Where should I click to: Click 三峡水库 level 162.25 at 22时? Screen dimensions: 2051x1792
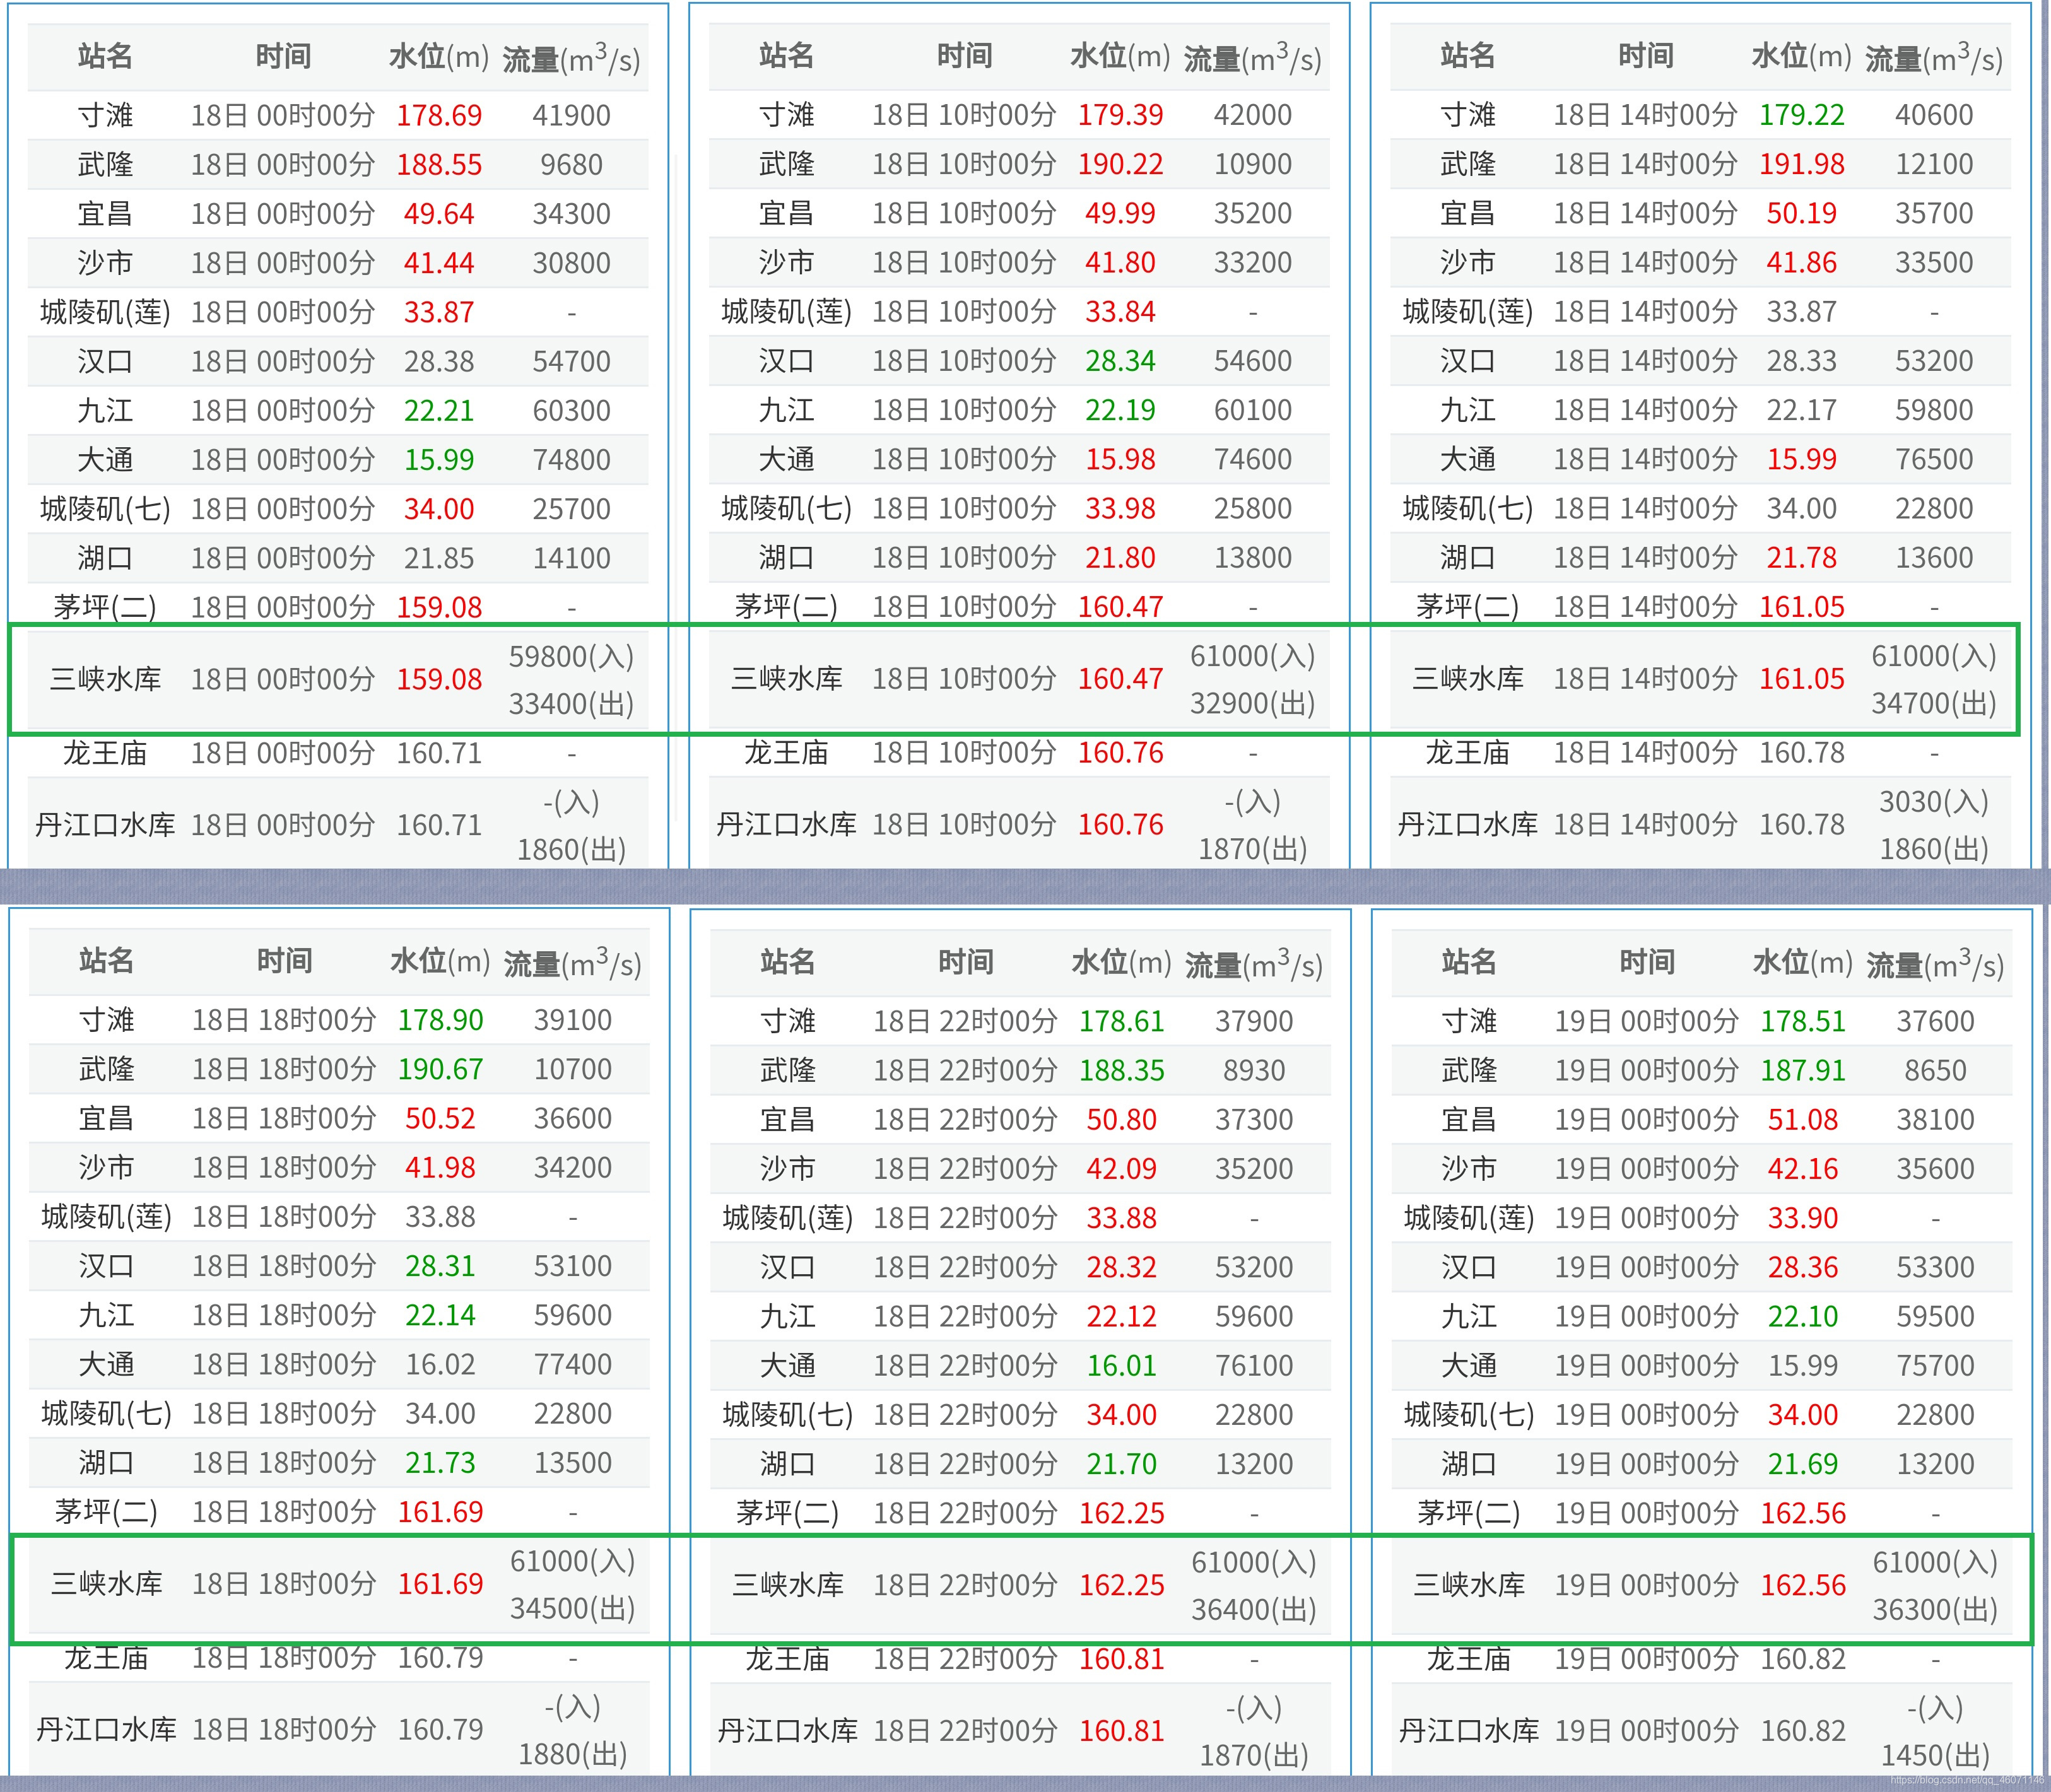pos(1121,1585)
